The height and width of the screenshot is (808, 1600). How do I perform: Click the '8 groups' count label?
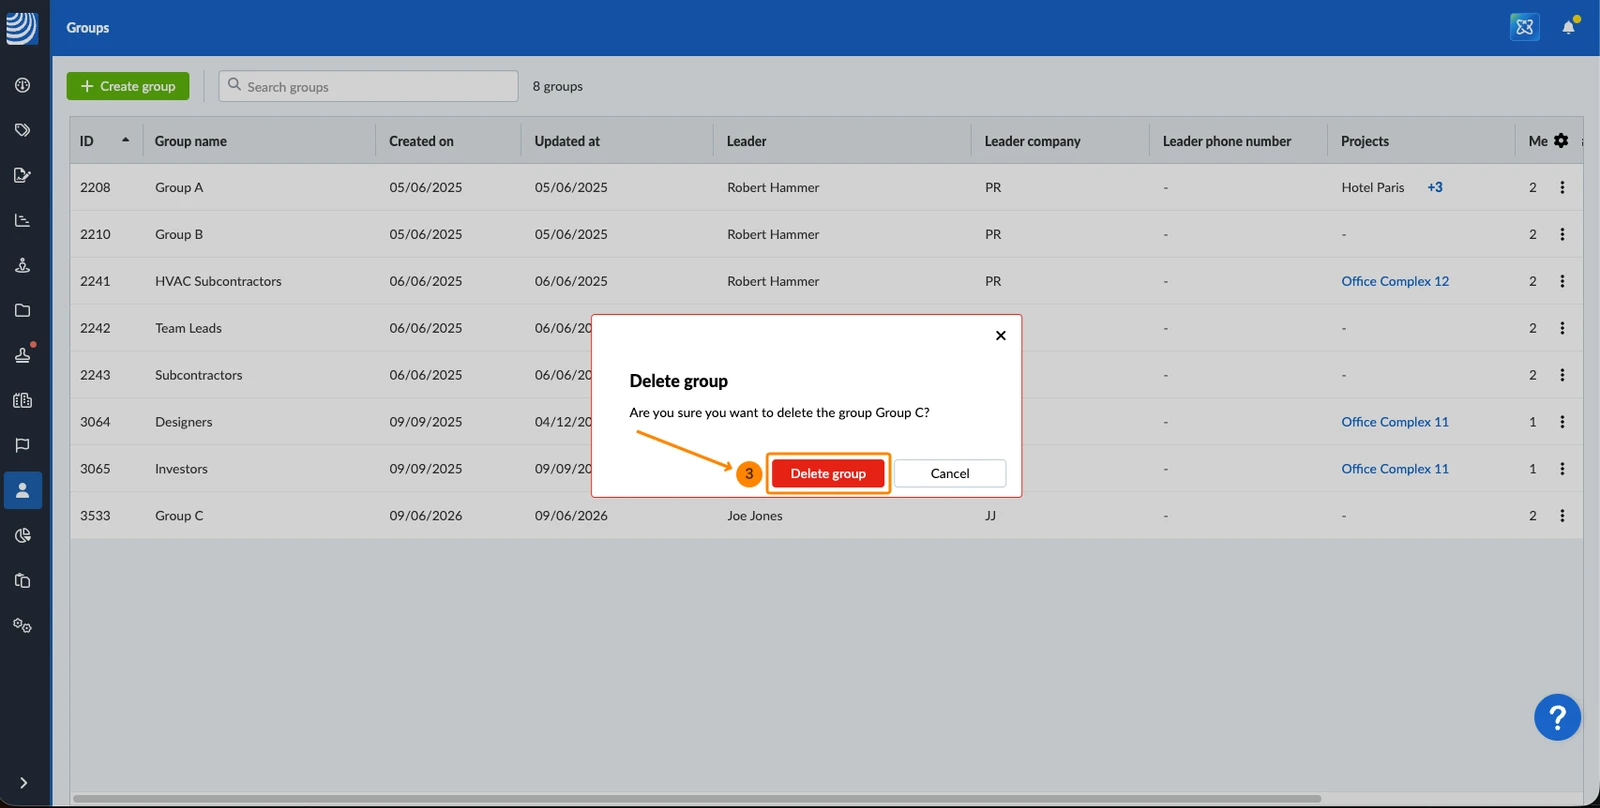[x=557, y=86]
